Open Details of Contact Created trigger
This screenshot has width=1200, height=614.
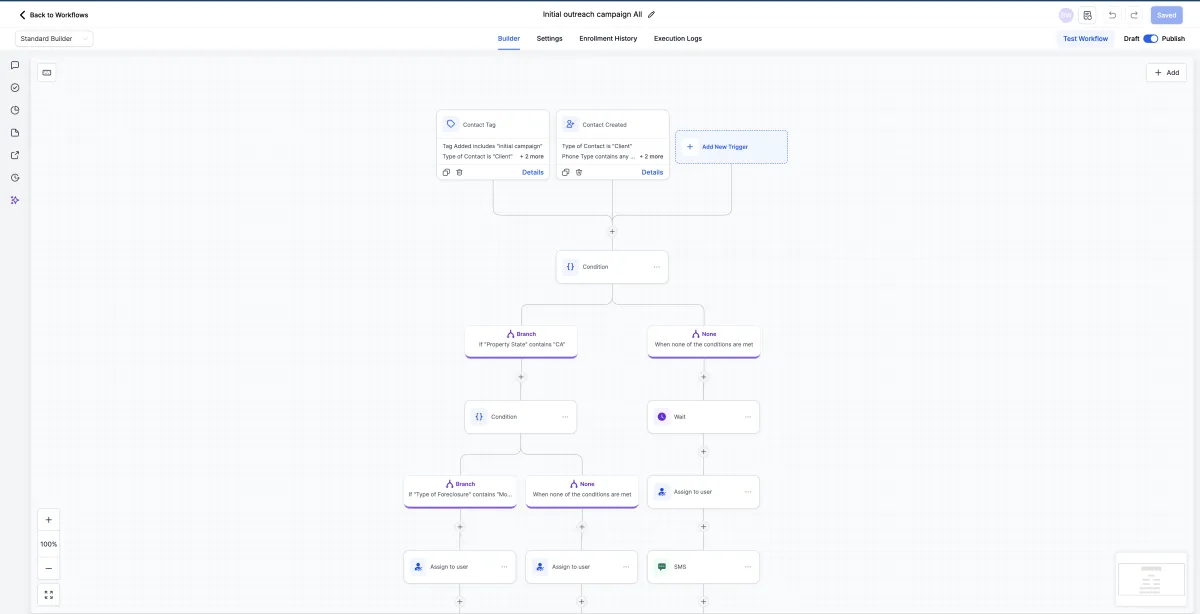coord(652,172)
